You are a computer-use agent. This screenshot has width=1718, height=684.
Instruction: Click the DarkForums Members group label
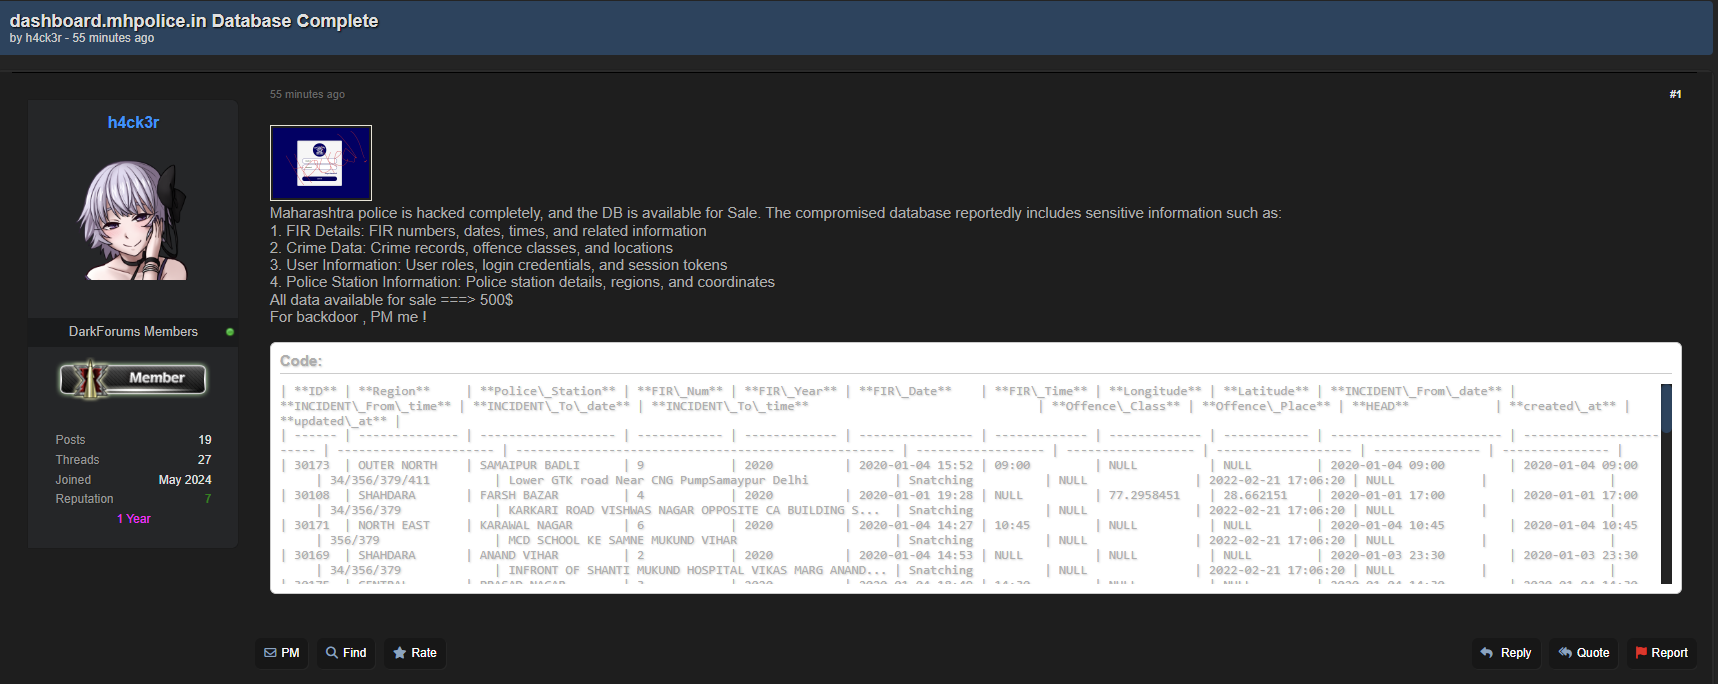(133, 332)
